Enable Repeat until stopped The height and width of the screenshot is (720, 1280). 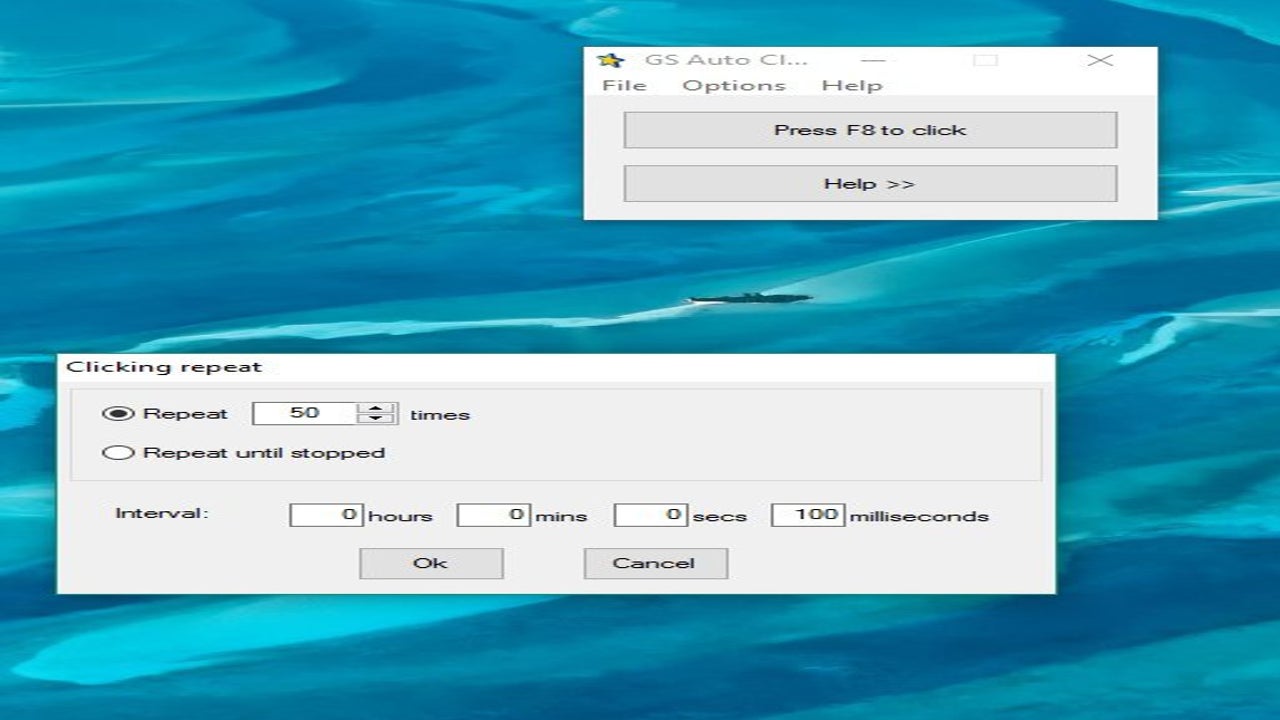click(119, 451)
